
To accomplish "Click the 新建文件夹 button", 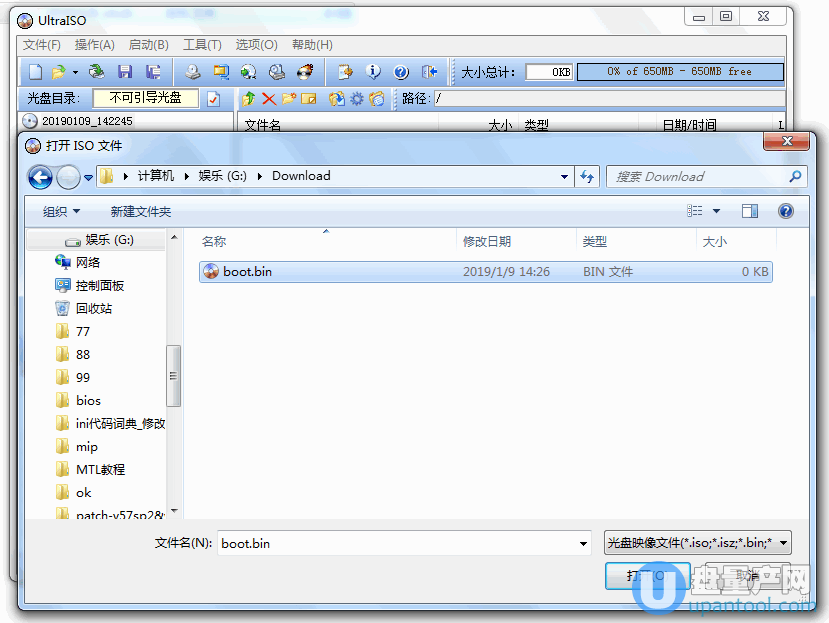I will [141, 212].
